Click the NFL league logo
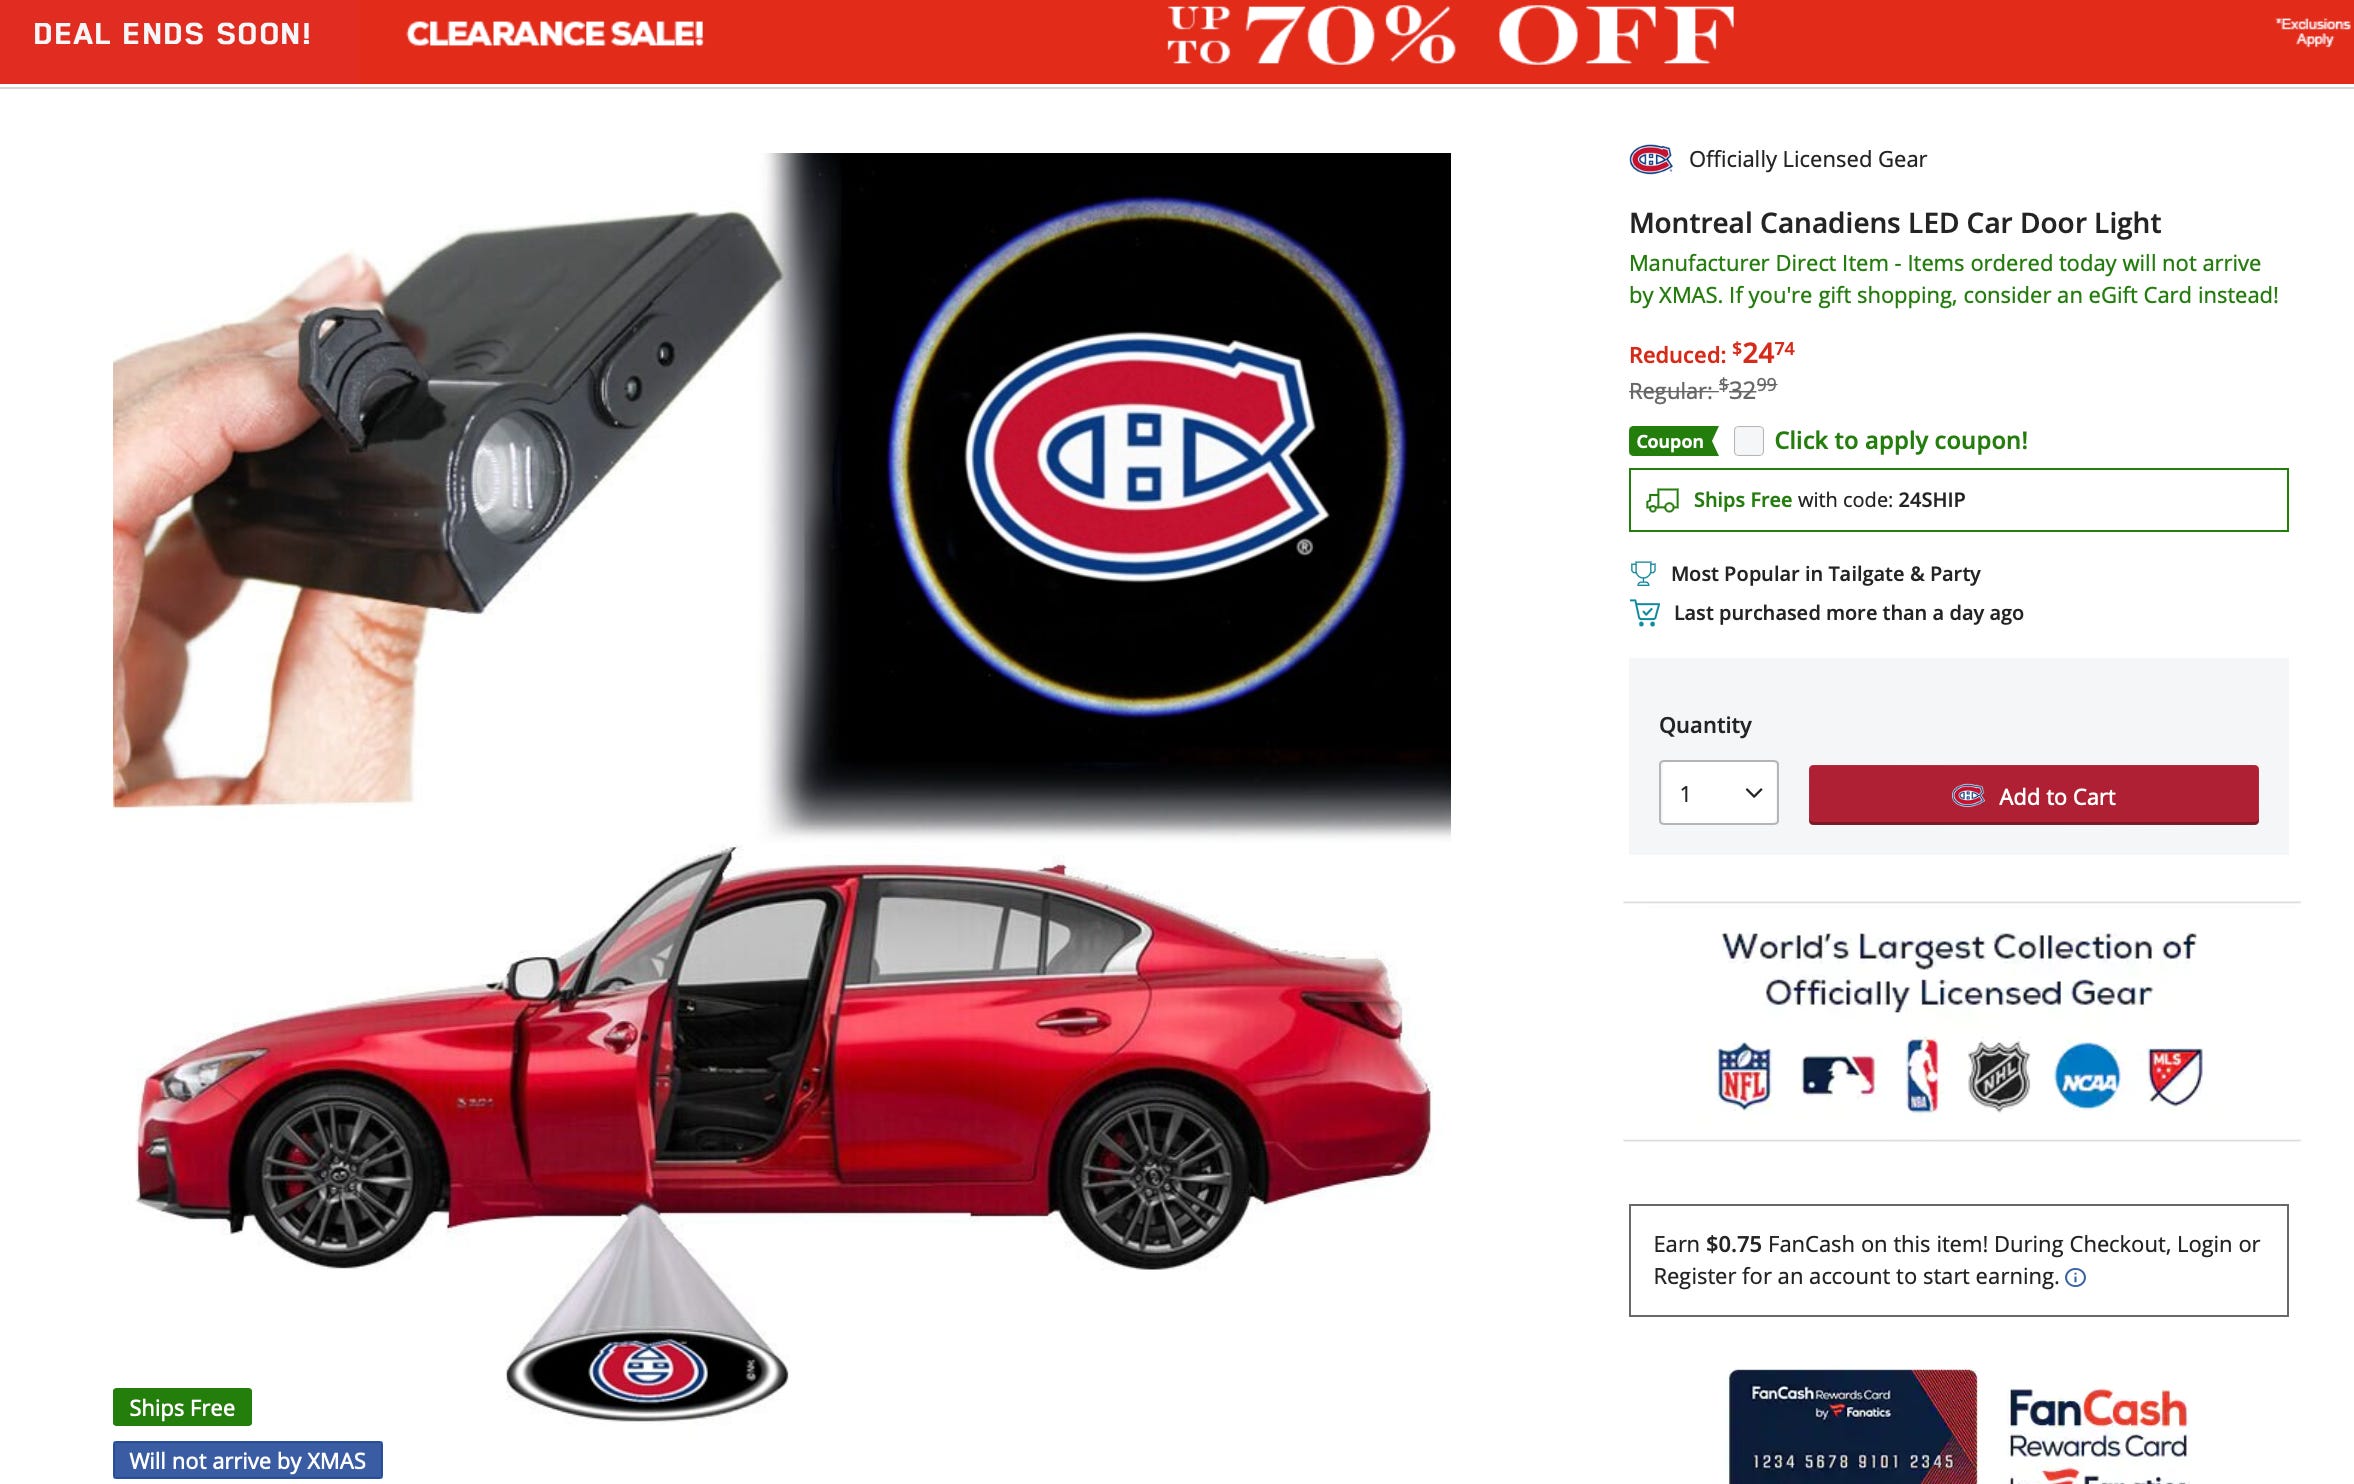The height and width of the screenshot is (1484, 2354). pos(1744,1076)
